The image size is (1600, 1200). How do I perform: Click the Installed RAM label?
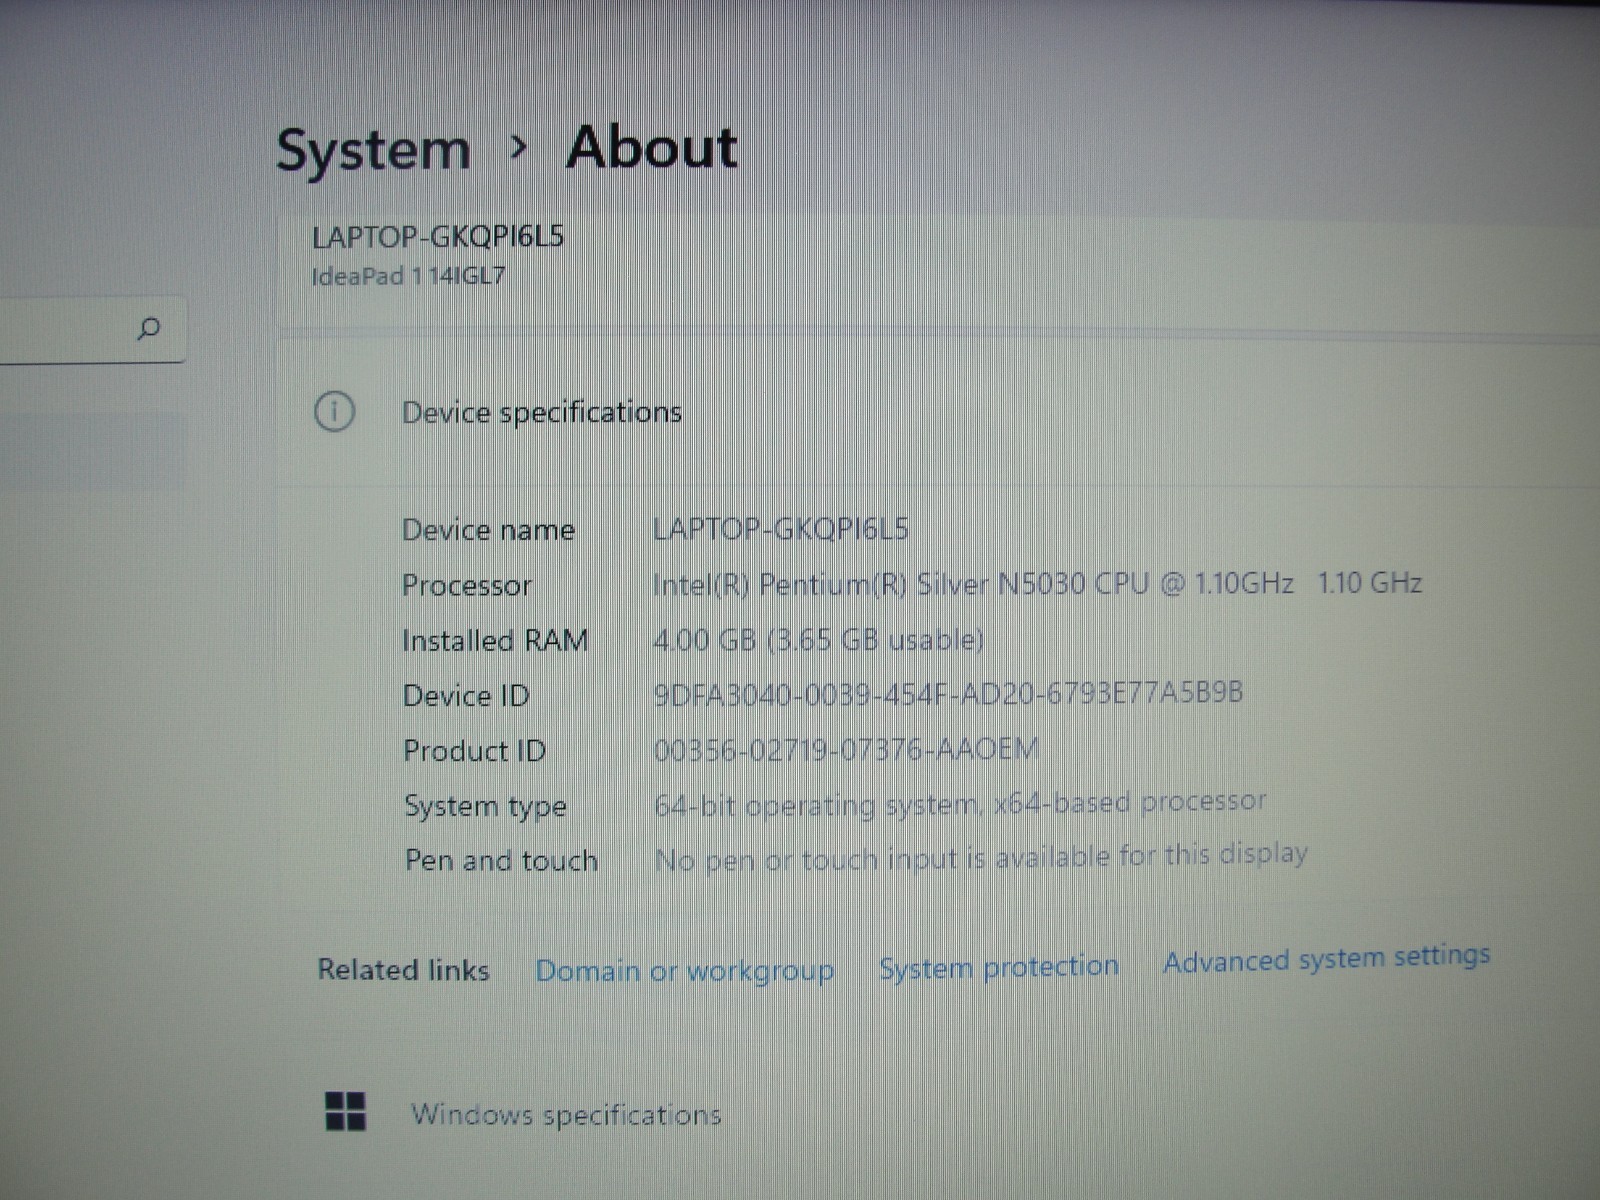(x=494, y=640)
